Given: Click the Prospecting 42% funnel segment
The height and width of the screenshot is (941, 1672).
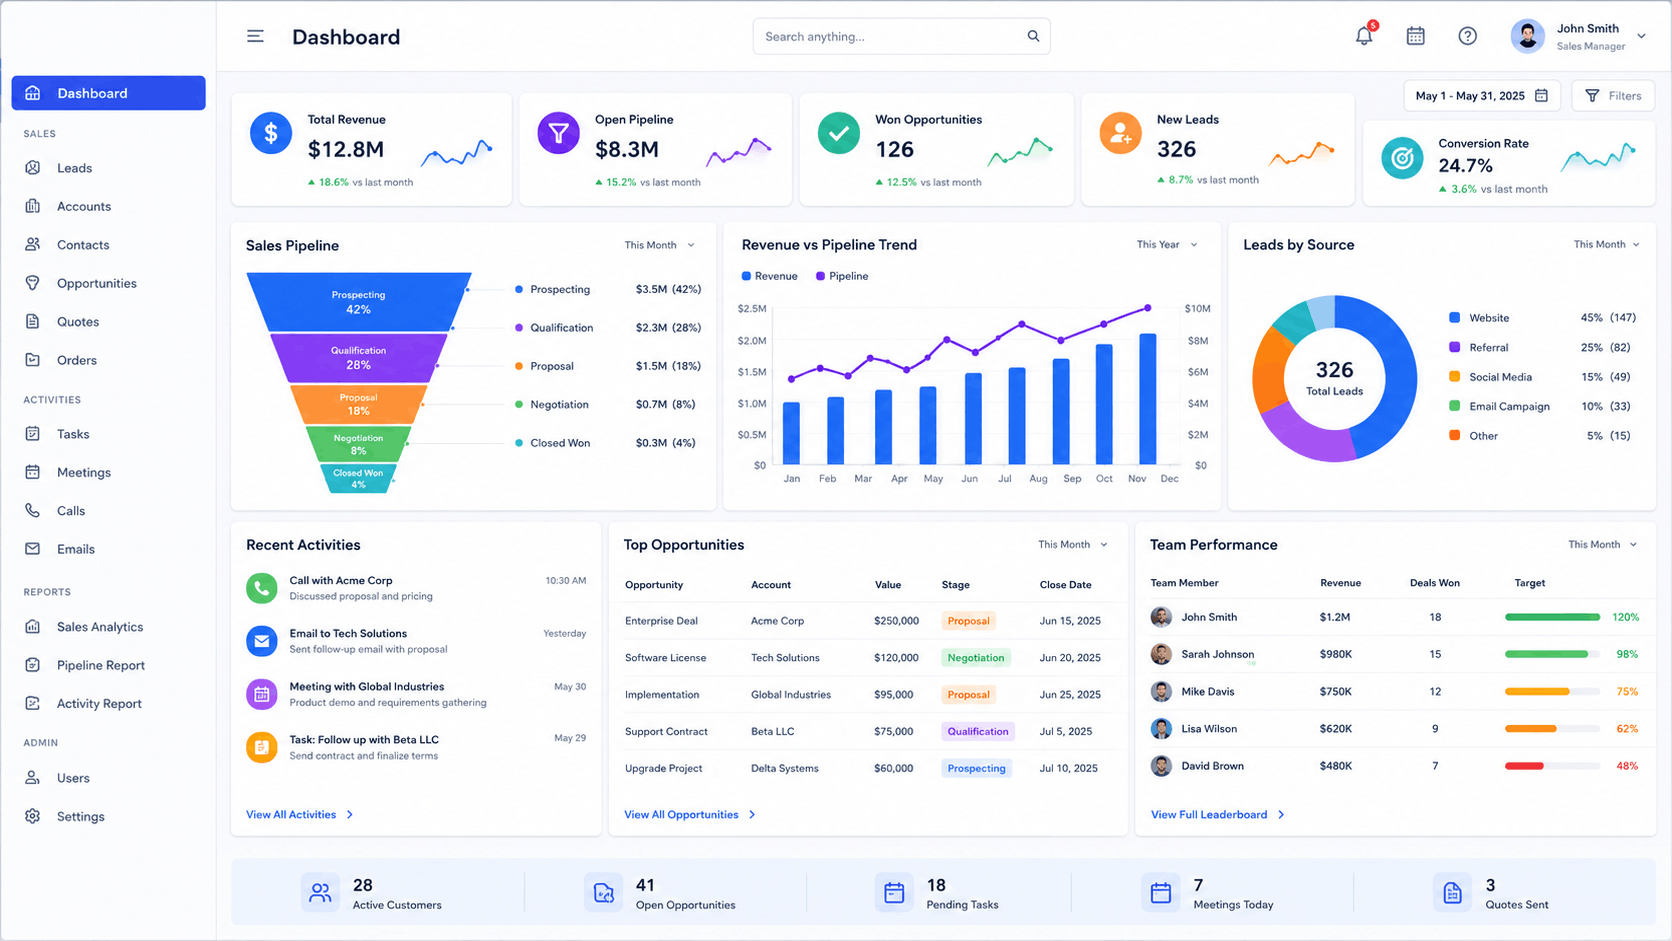Looking at the screenshot, I should pyautogui.click(x=359, y=302).
